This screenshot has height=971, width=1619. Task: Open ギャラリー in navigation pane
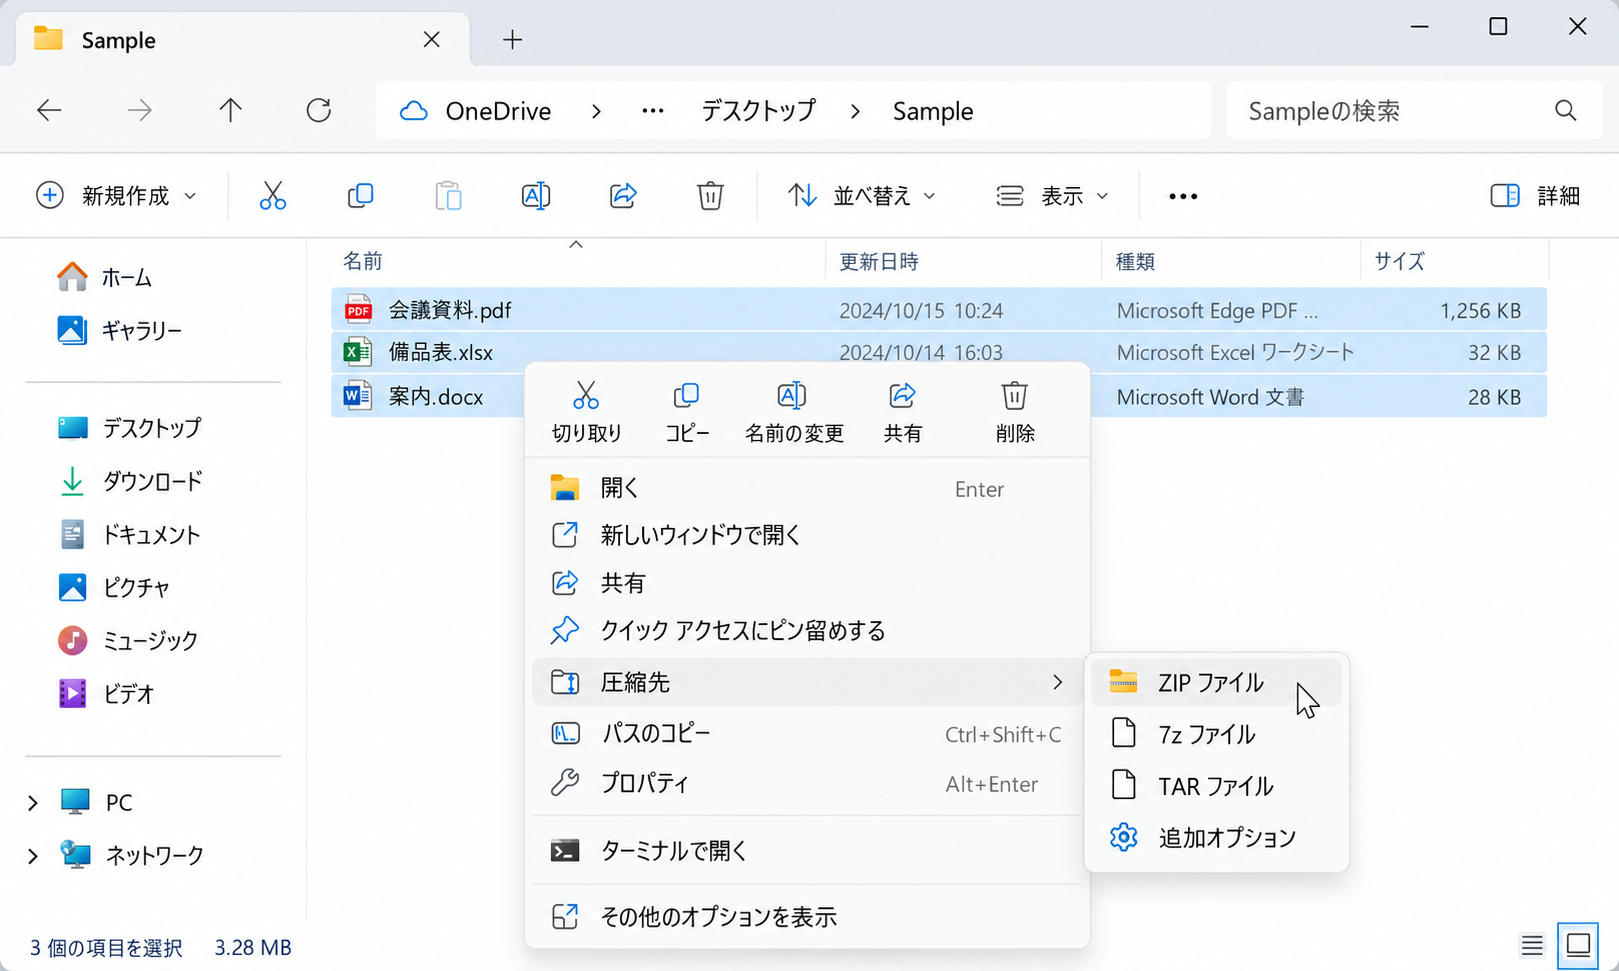[x=120, y=330]
